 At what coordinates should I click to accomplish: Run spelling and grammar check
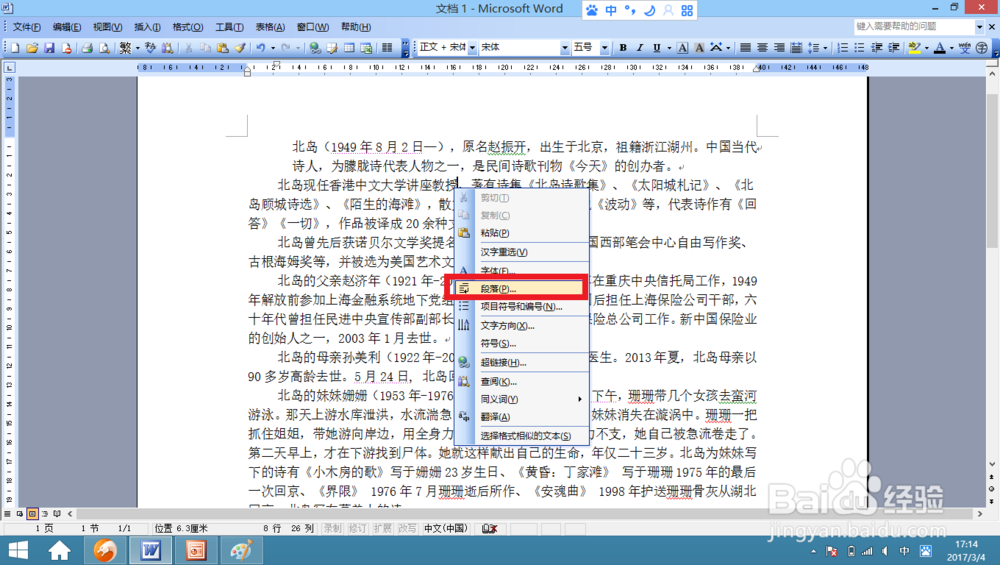150,48
